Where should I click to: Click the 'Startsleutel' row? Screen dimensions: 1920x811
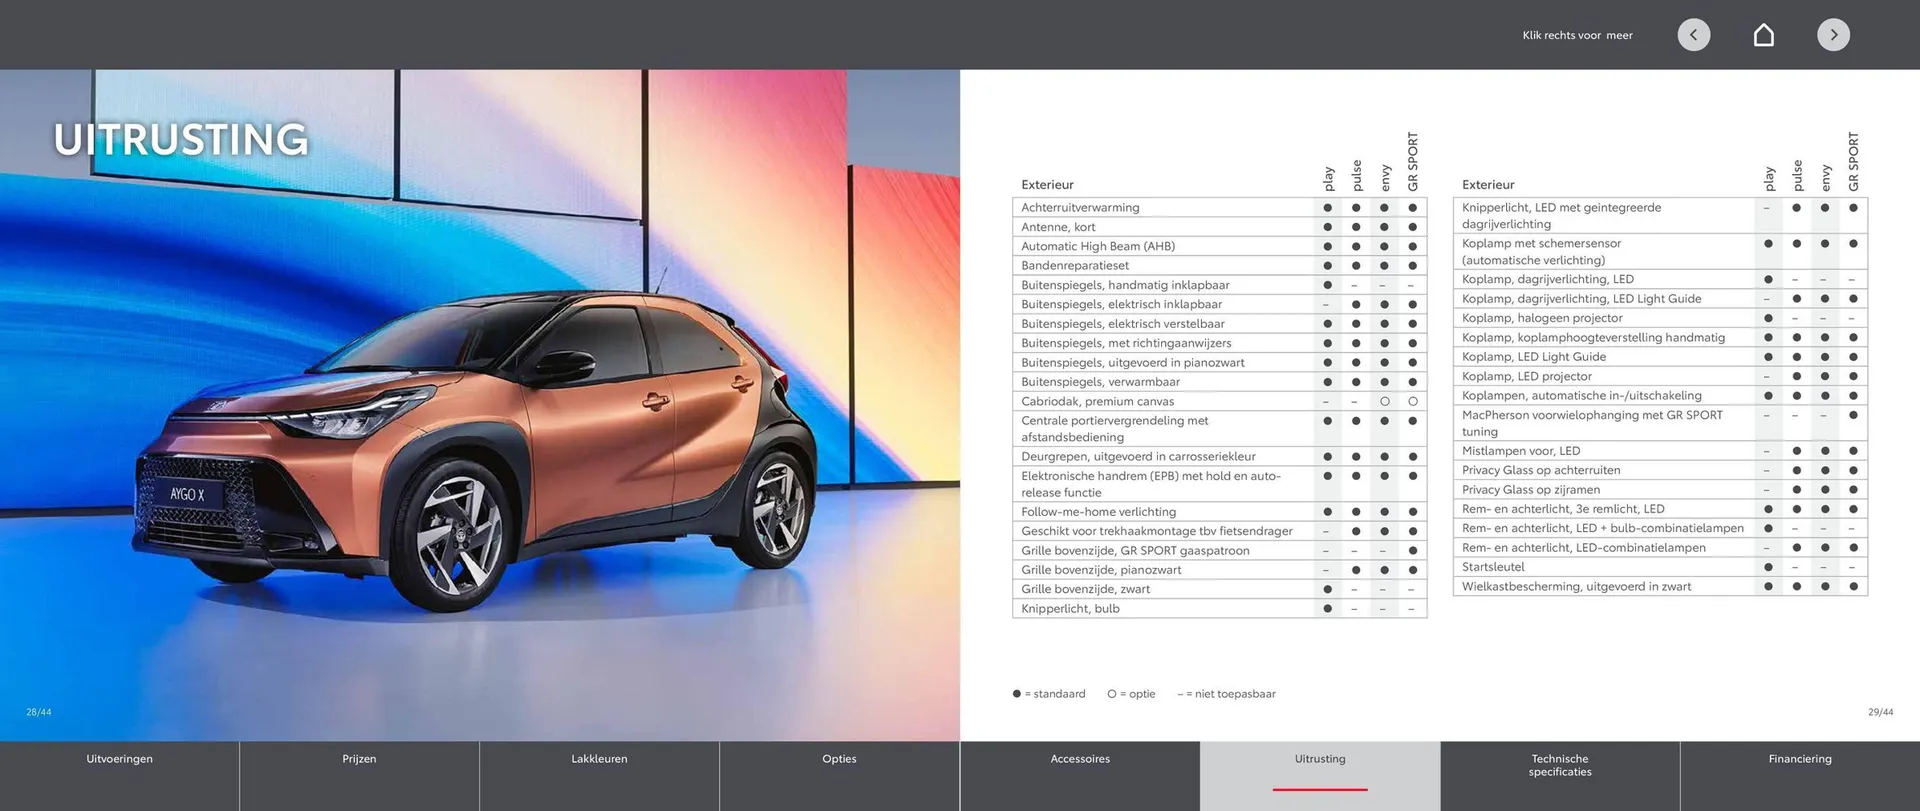1661,567
